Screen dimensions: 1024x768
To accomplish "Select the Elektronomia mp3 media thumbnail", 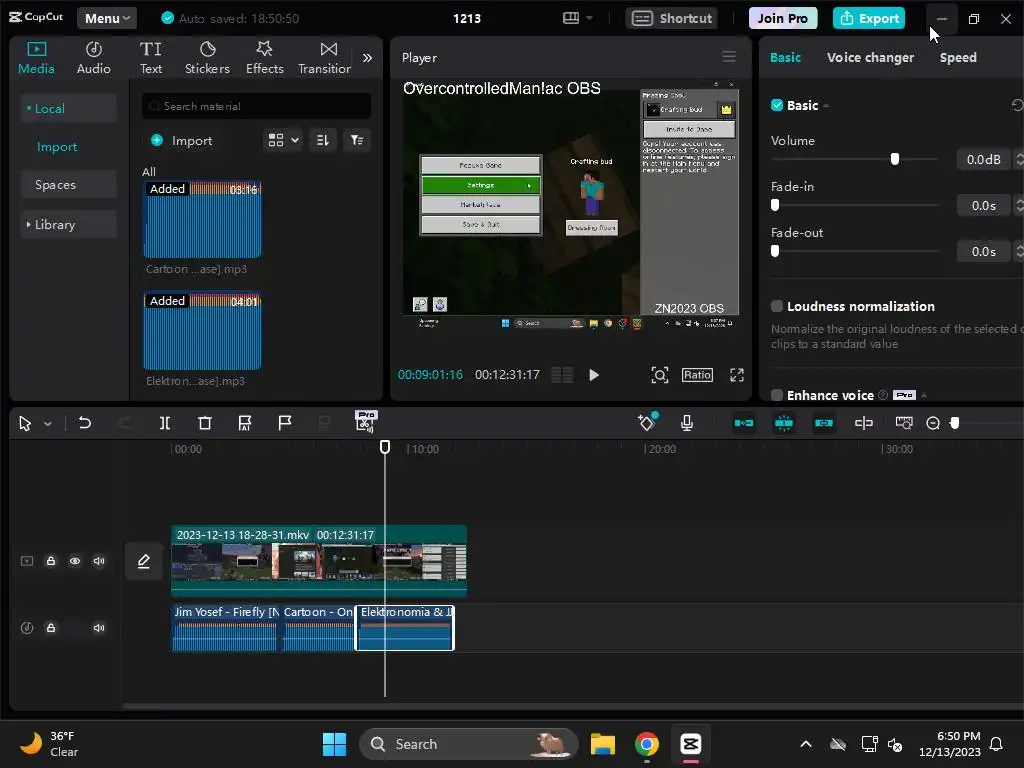I will pos(202,331).
